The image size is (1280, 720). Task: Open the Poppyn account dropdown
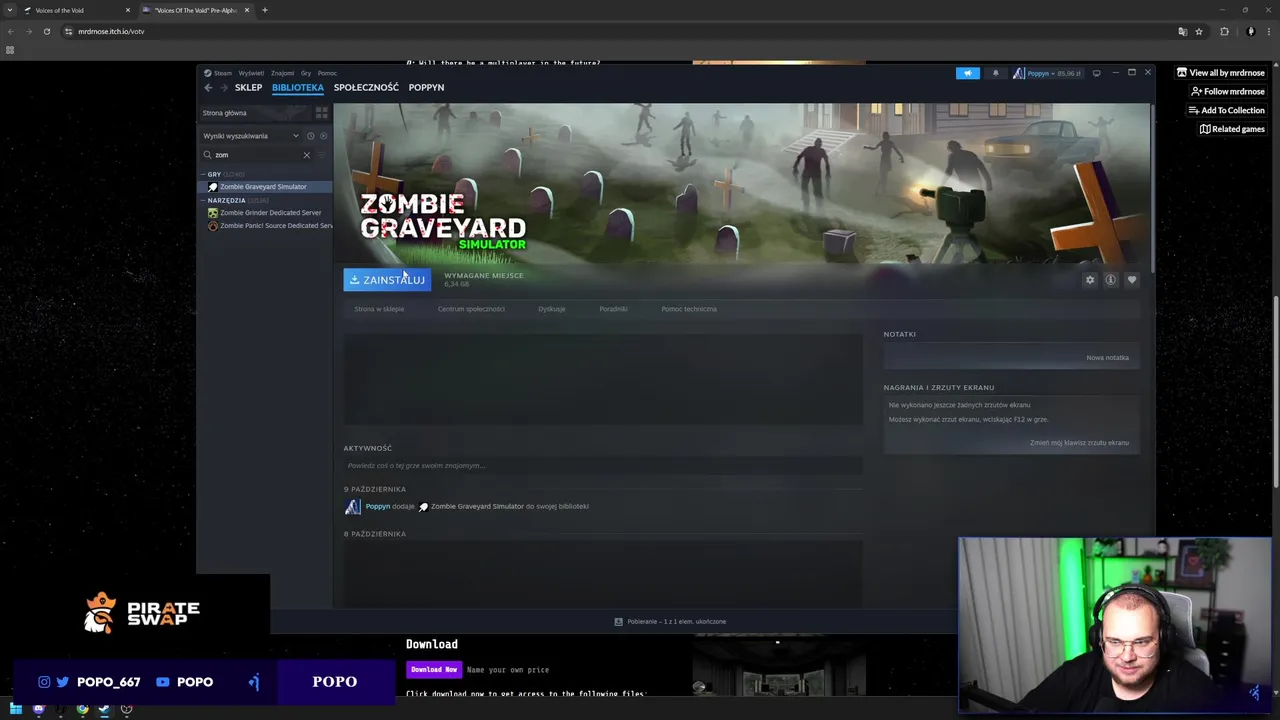pyautogui.click(x=1047, y=73)
